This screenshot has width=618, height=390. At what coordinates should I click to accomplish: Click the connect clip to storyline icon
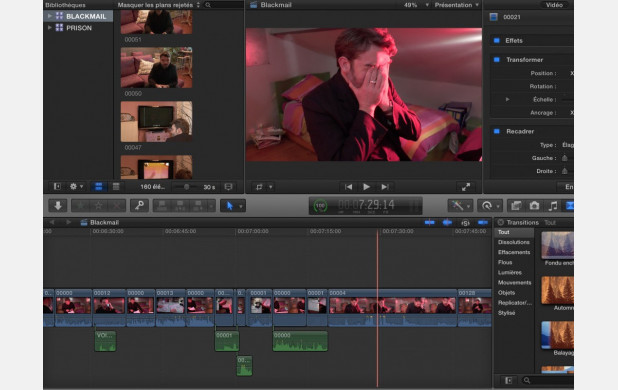pos(162,206)
